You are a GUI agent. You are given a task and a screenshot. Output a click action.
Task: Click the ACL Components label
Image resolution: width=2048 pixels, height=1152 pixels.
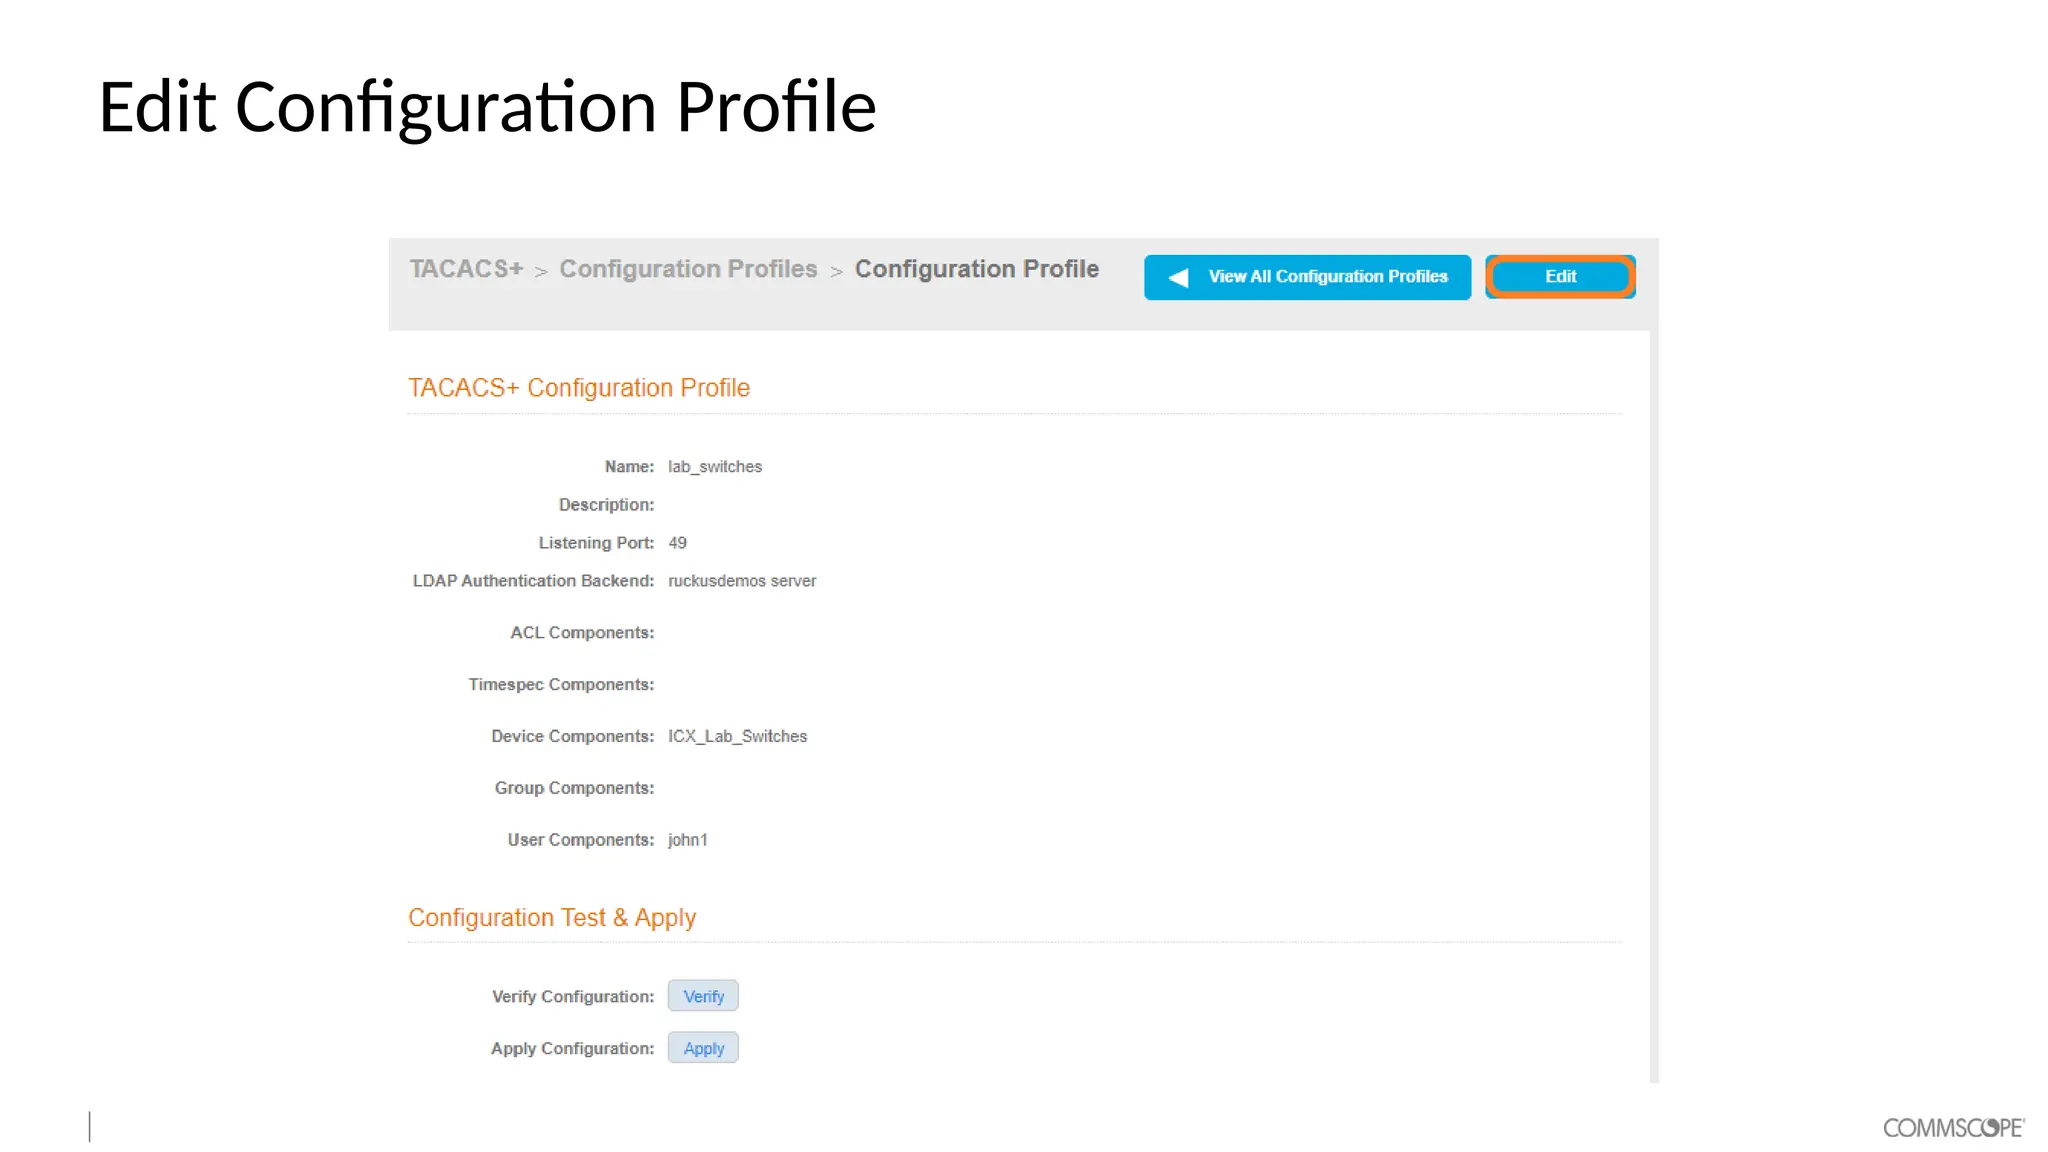coord(582,633)
